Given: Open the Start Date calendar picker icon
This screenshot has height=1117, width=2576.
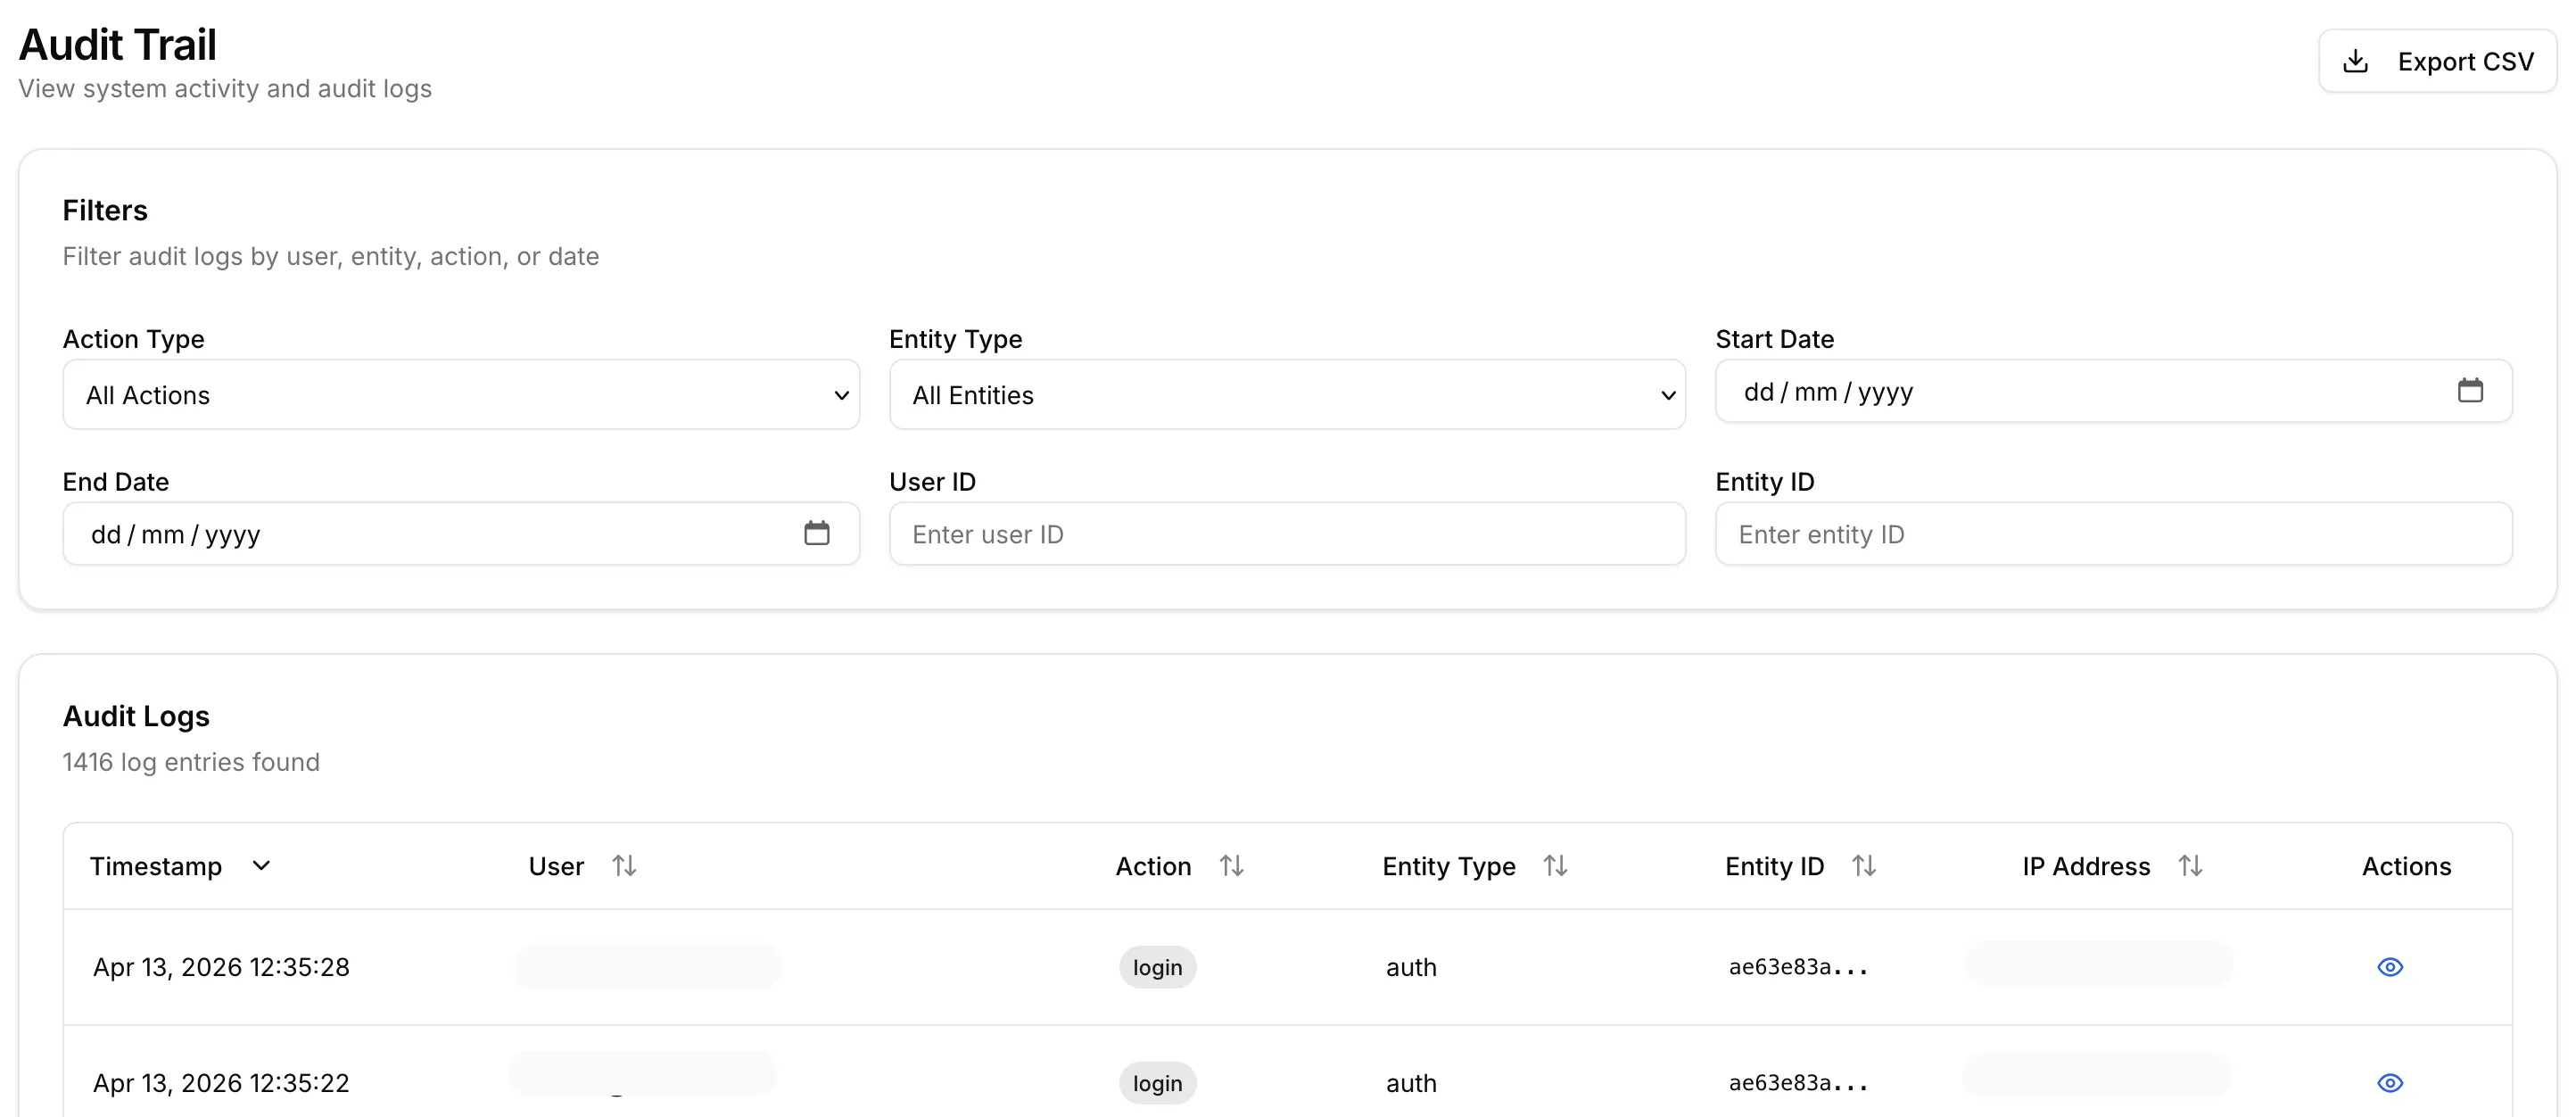Looking at the screenshot, I should [2471, 390].
